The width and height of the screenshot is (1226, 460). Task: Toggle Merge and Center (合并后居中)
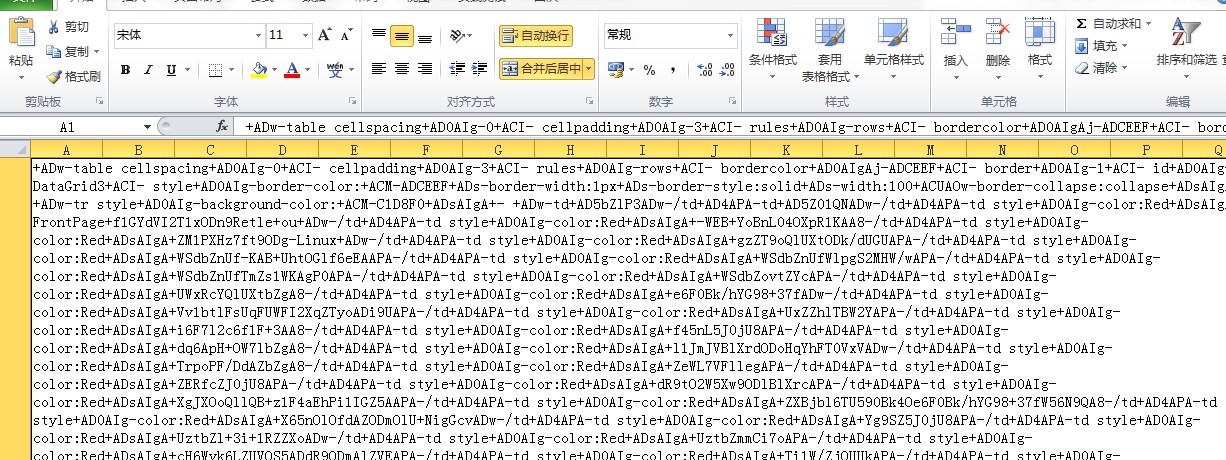tap(541, 69)
